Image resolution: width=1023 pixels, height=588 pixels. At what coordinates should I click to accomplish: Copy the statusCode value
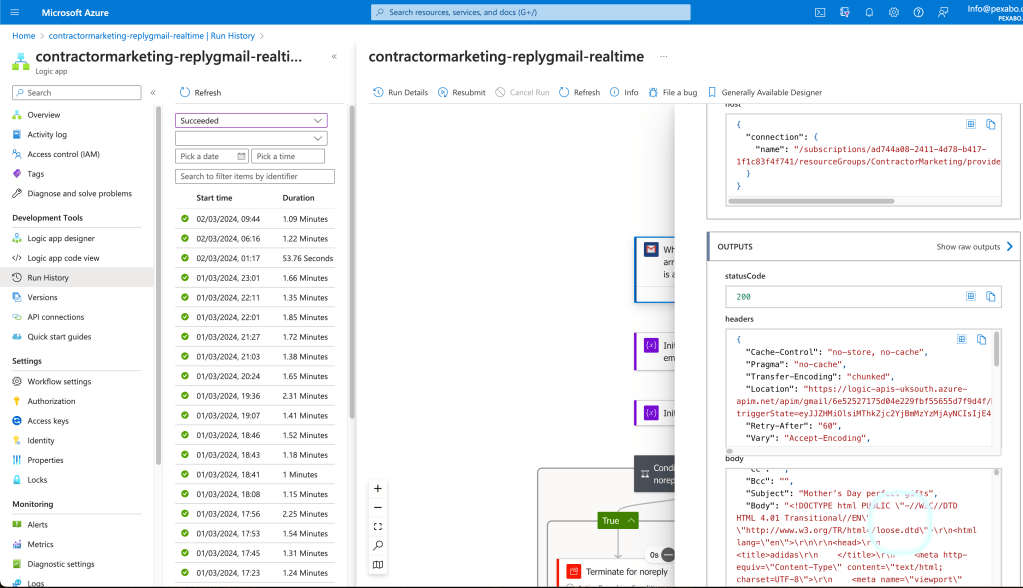[990, 297]
